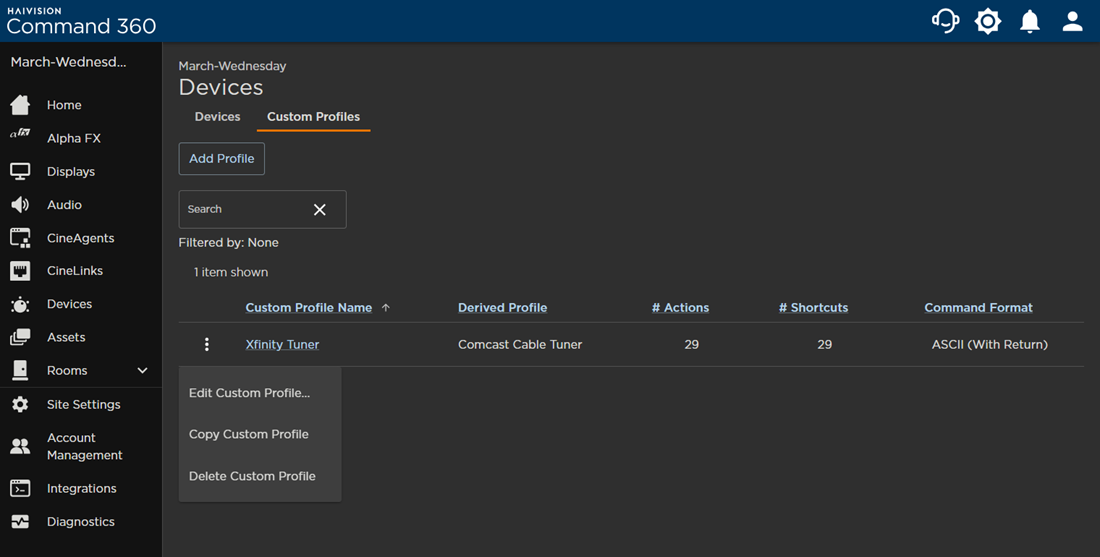Image resolution: width=1100 pixels, height=557 pixels.
Task: Click the Displays monitor icon
Action: tap(20, 171)
